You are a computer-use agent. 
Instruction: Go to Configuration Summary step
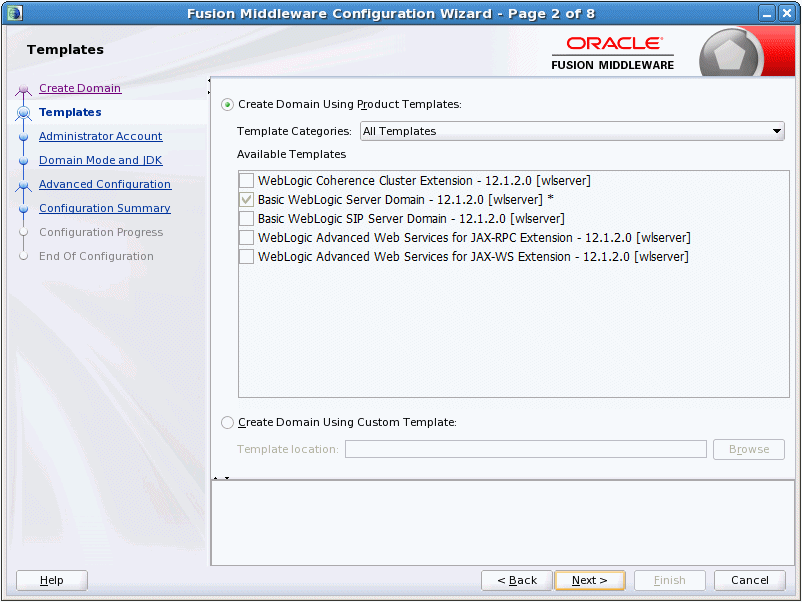pos(105,208)
